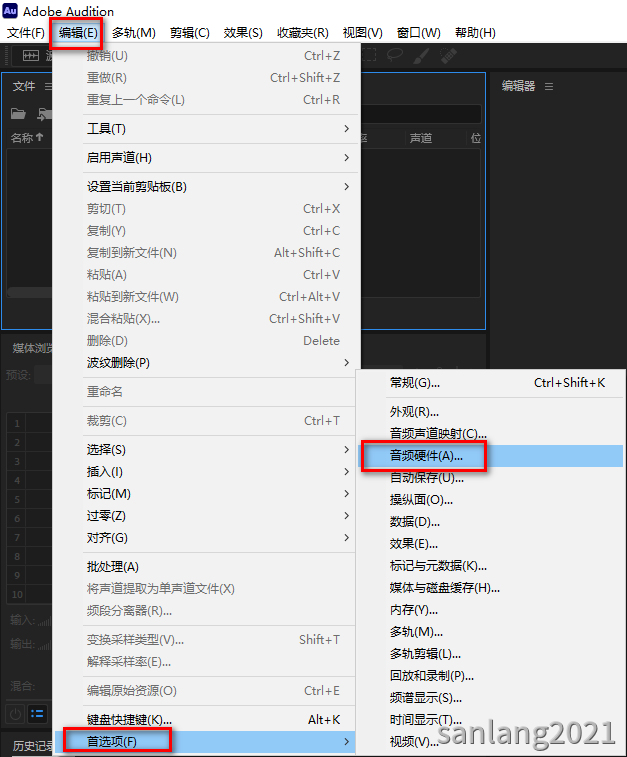
Task: Choose 音频硬件(A)... preference
Action: pyautogui.click(x=491, y=456)
